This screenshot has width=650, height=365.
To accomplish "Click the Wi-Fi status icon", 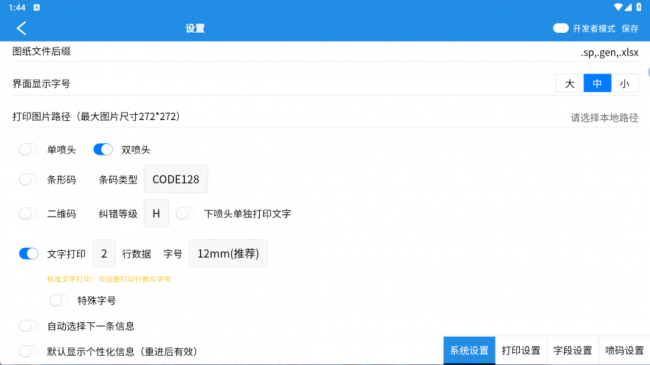I will coord(618,7).
